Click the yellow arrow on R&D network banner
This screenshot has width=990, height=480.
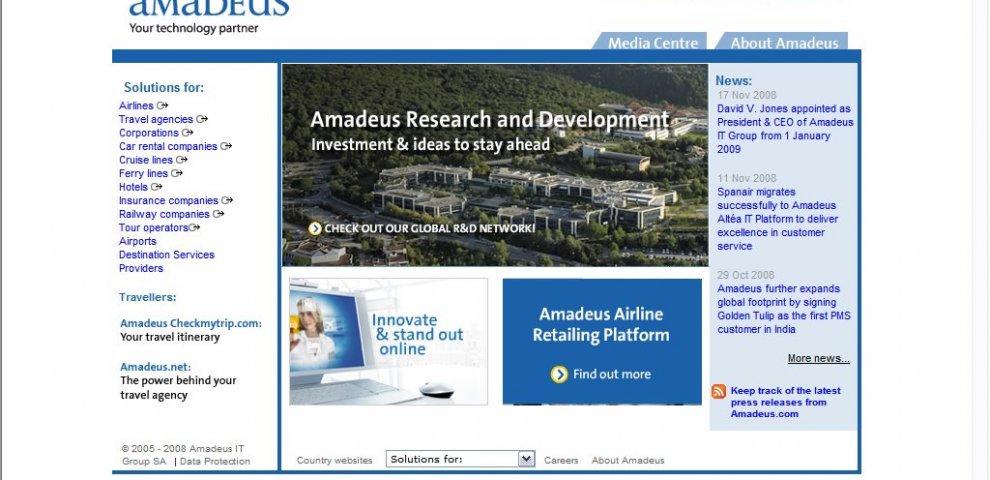pyautogui.click(x=315, y=228)
